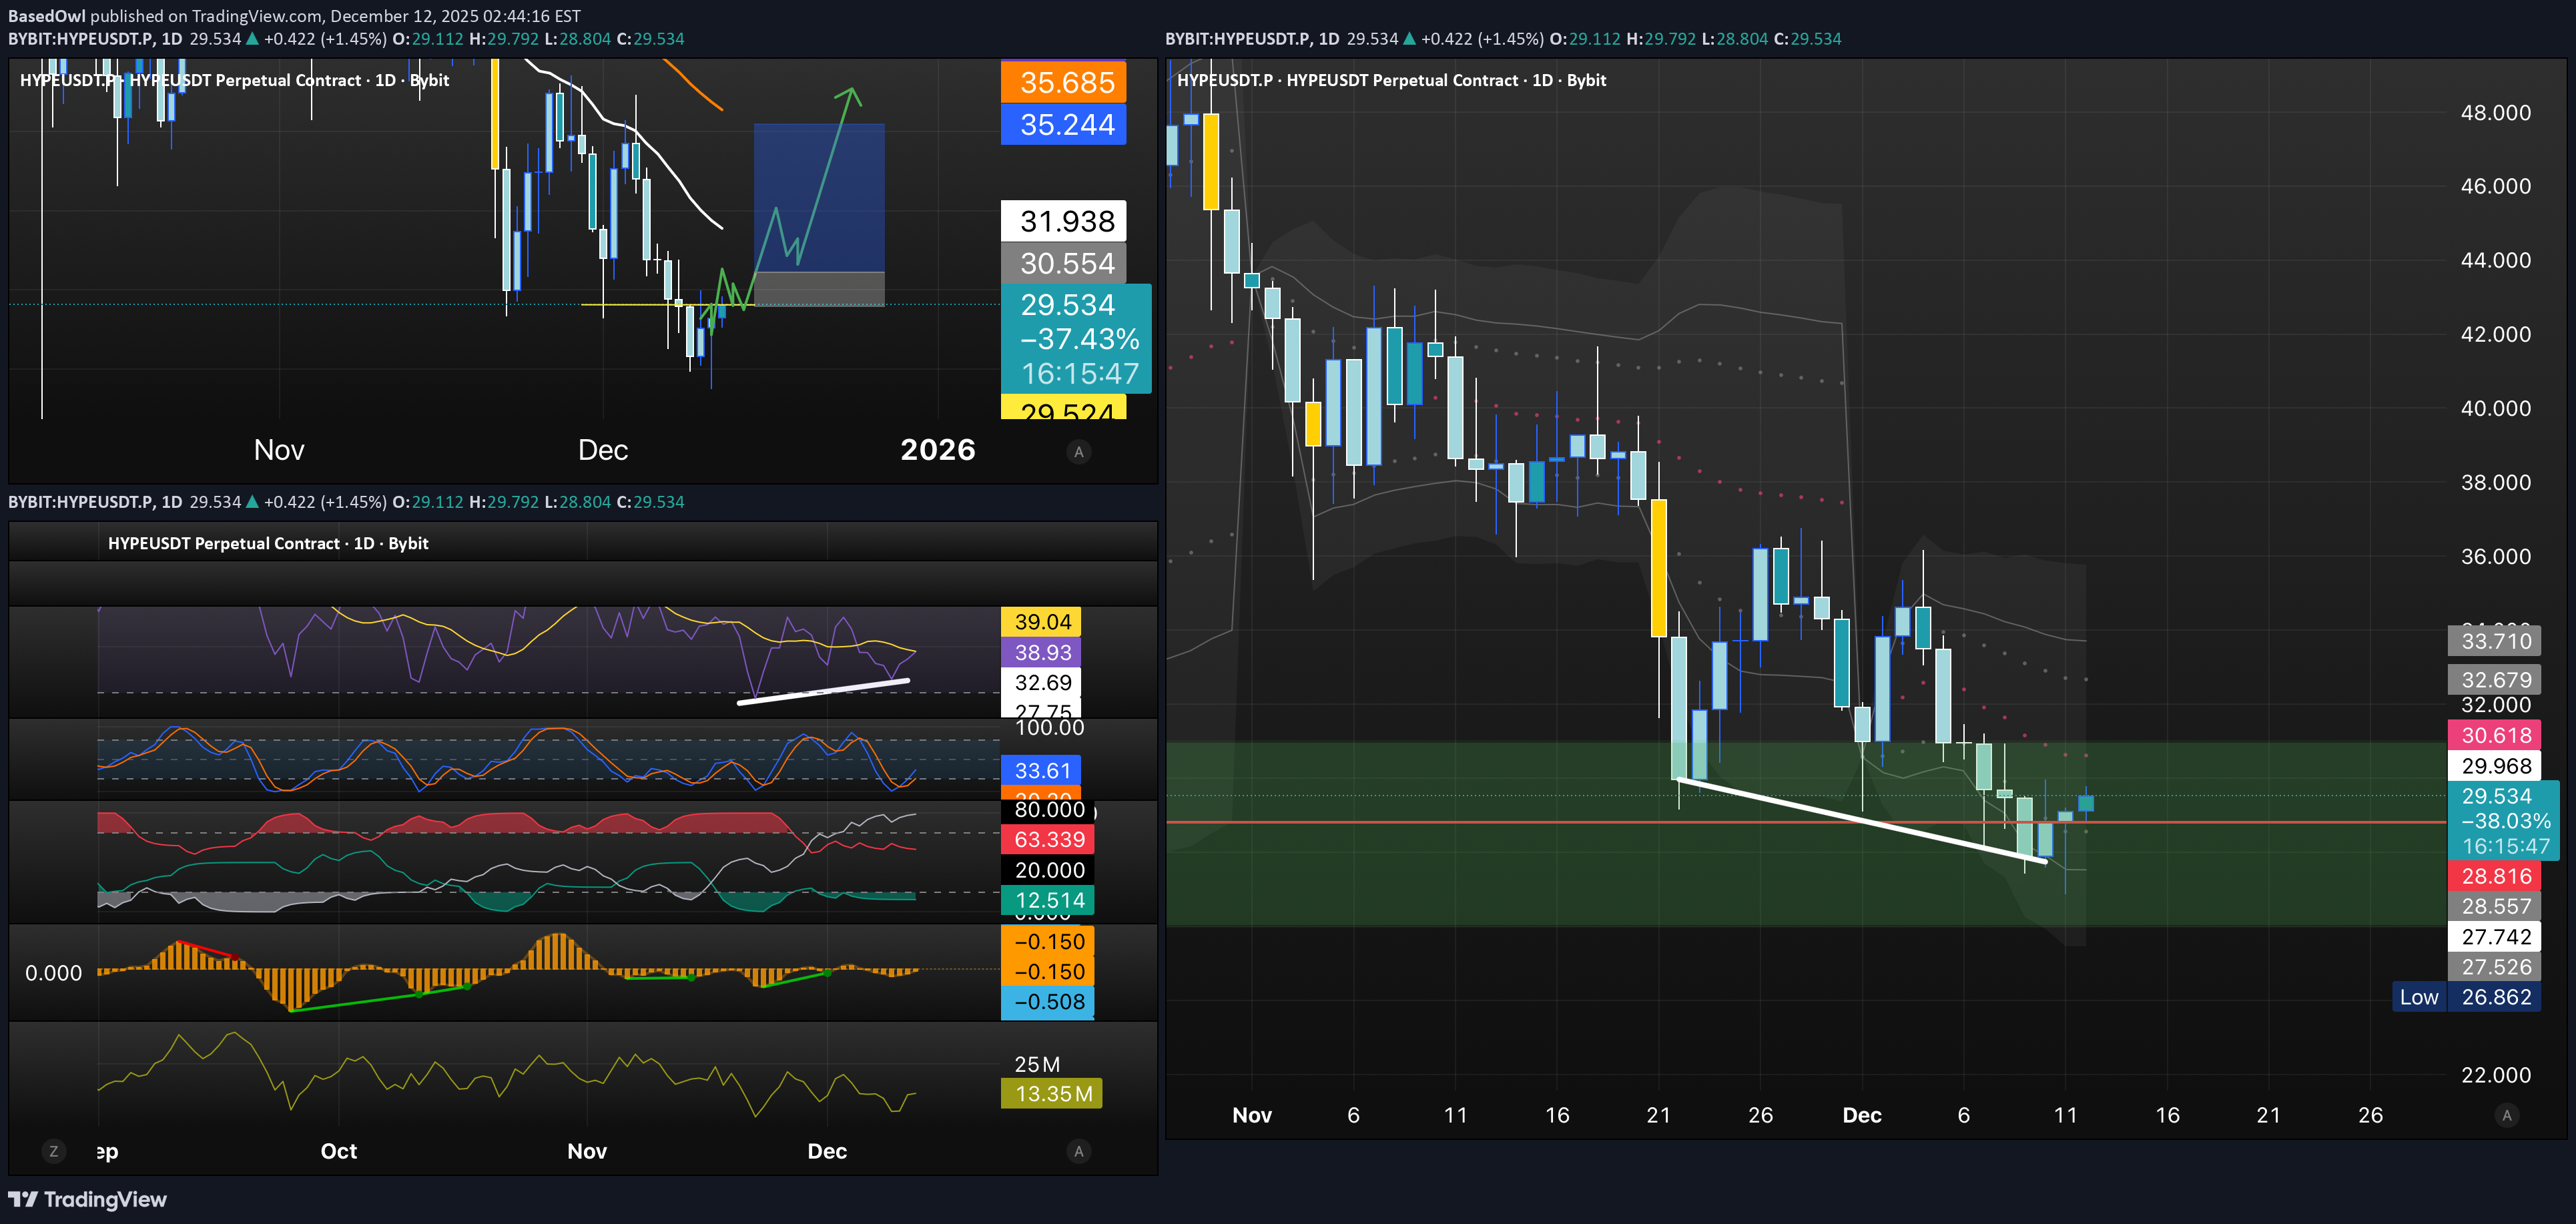Screen dimensions: 2576x1224
Task: Click the pink 30.618 price label
Action: 2495,735
